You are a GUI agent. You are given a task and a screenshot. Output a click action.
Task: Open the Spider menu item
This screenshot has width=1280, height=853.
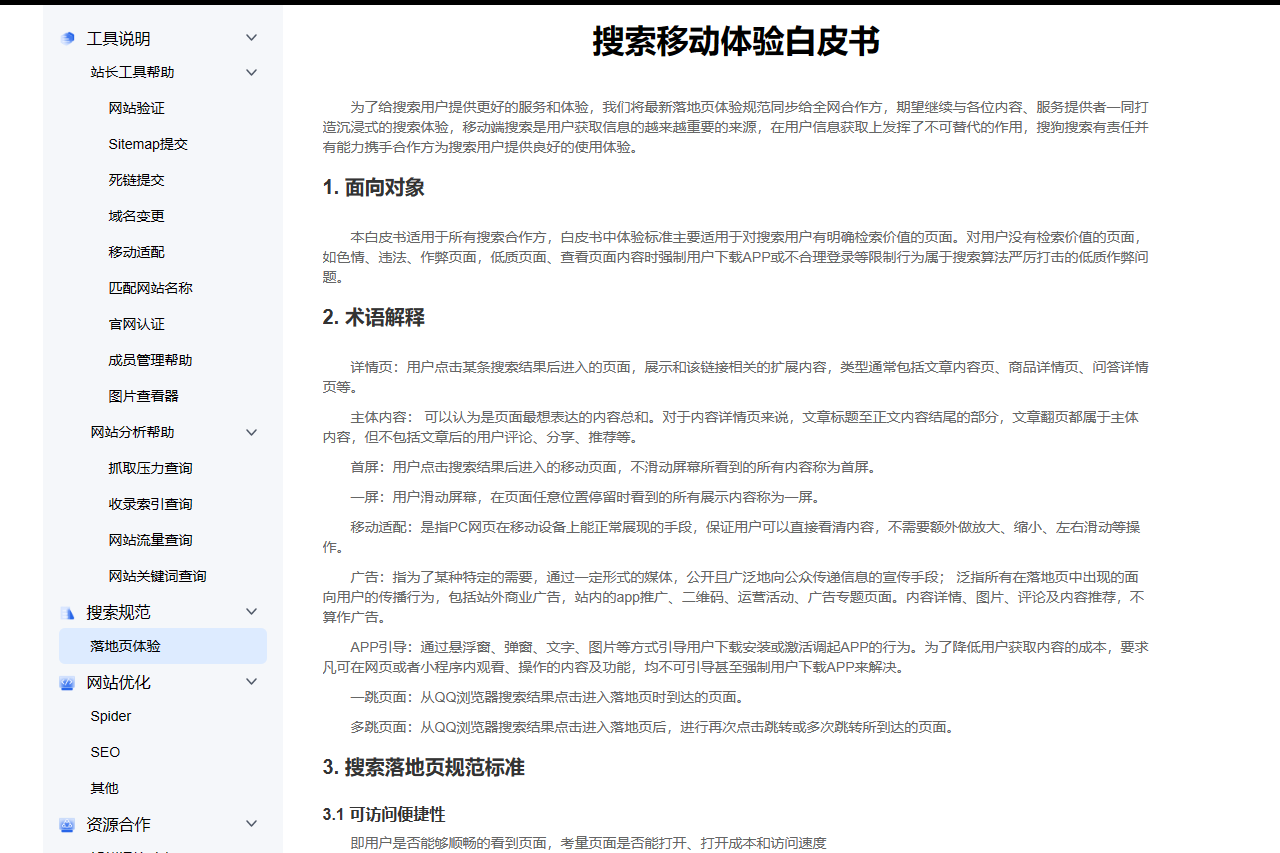[111, 716]
